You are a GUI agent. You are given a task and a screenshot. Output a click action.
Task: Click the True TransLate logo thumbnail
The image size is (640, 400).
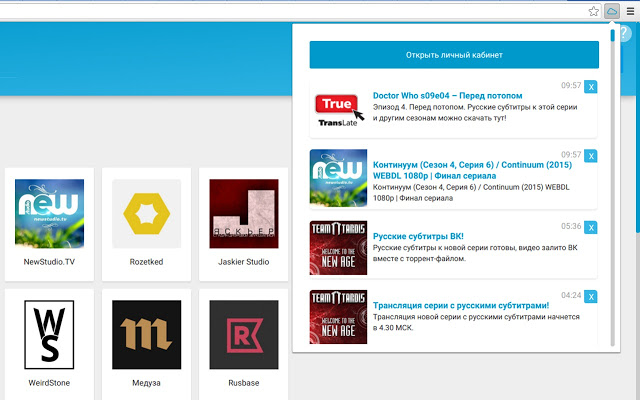(338, 109)
